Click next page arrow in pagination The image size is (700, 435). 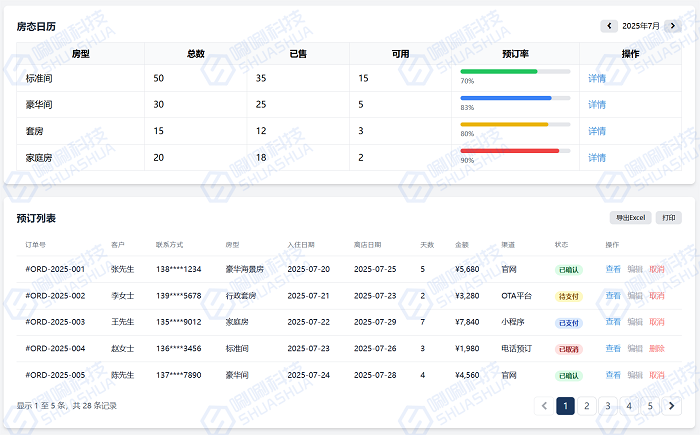672,406
